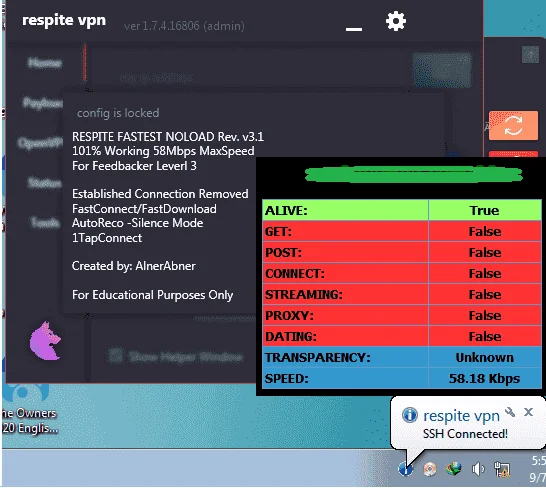The image size is (546, 488).
Task: Click the 'TRANSPARENCY:' row label
Action: 318,358
